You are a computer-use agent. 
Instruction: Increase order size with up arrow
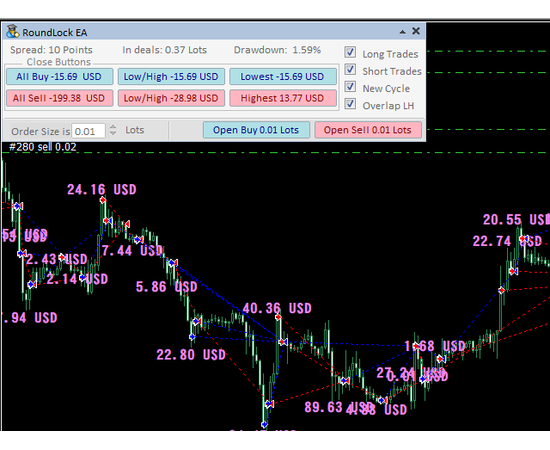pyautogui.click(x=113, y=127)
